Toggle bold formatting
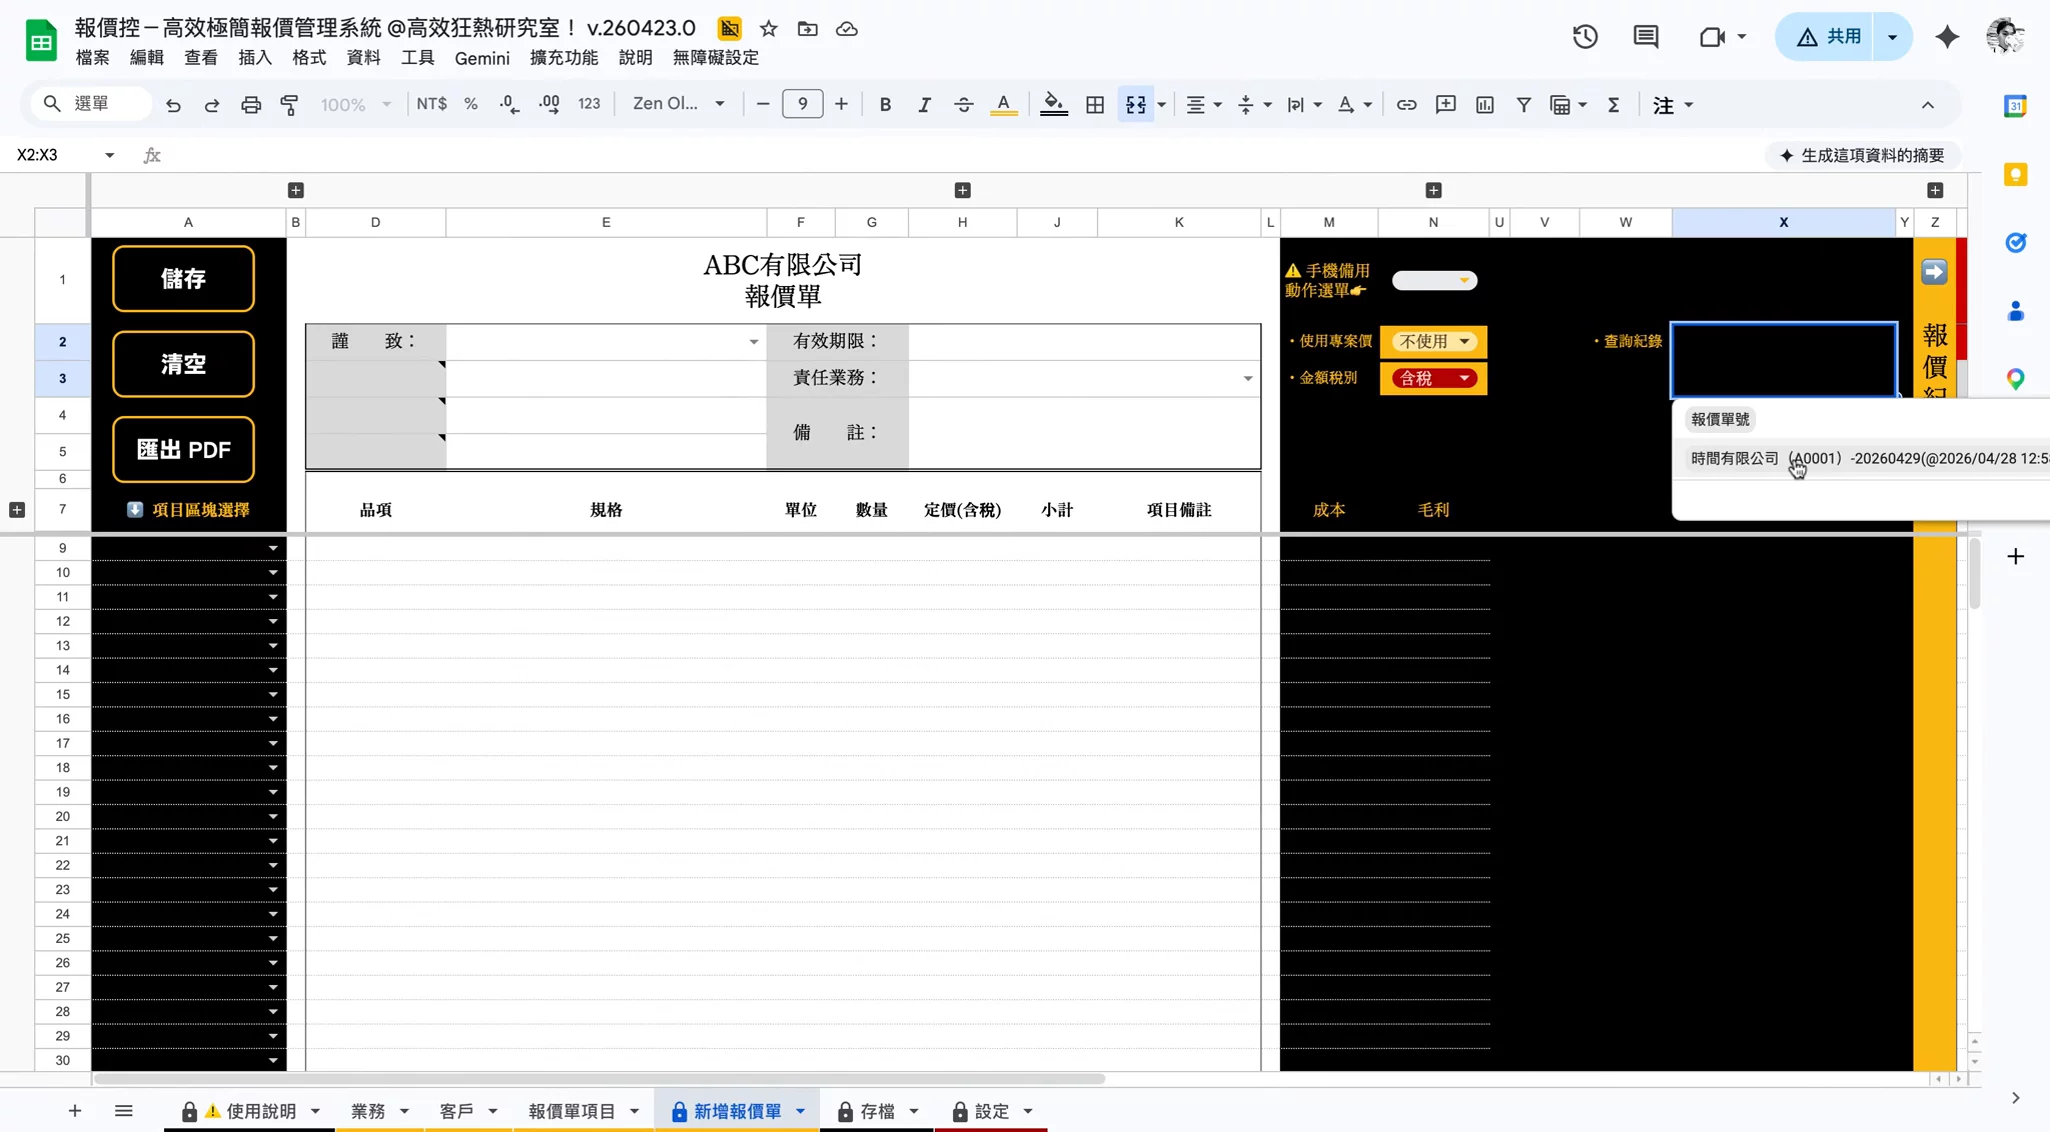The image size is (2050, 1132). [885, 105]
